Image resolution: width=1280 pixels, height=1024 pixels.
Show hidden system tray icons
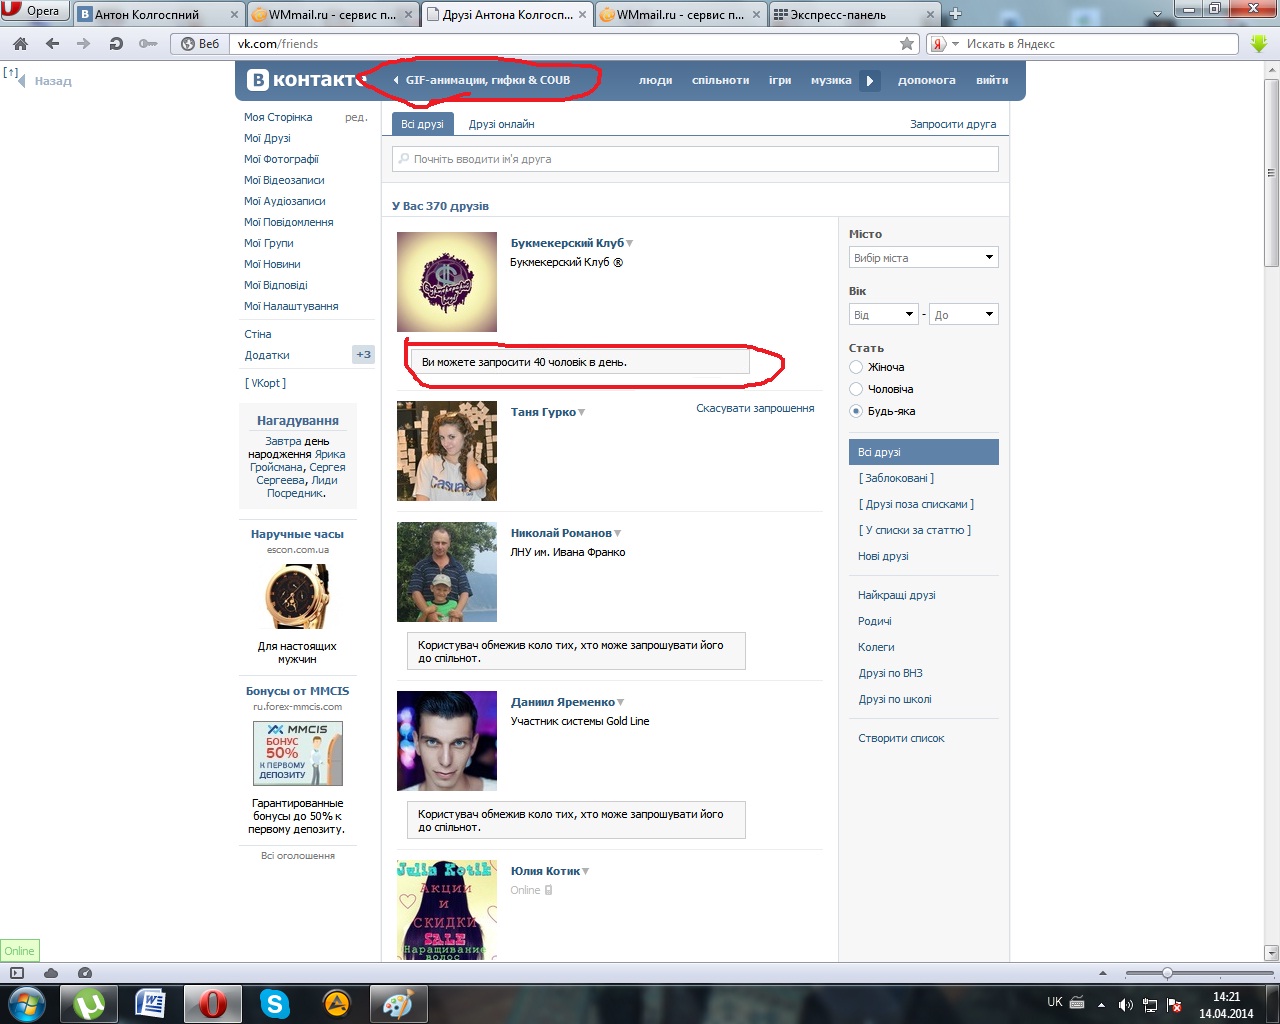(1101, 1004)
